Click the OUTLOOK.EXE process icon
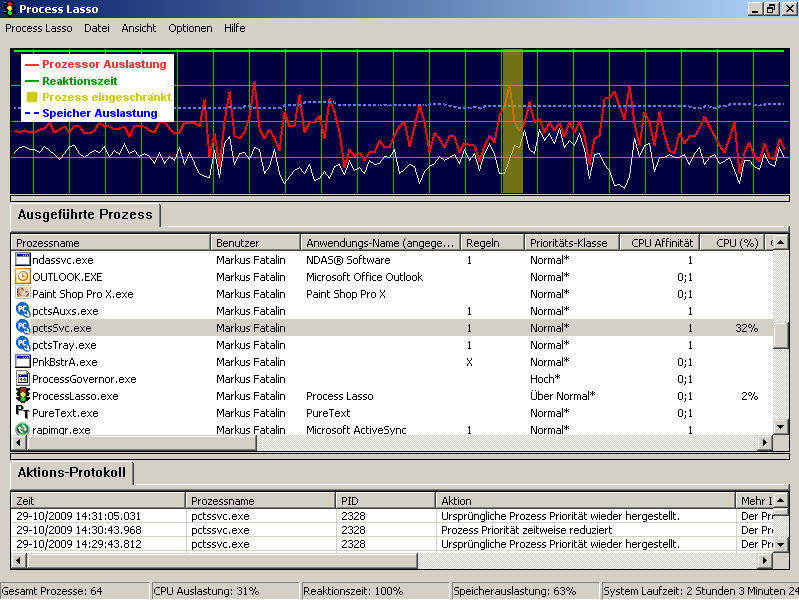Screen dimensions: 799x600 click(x=23, y=277)
